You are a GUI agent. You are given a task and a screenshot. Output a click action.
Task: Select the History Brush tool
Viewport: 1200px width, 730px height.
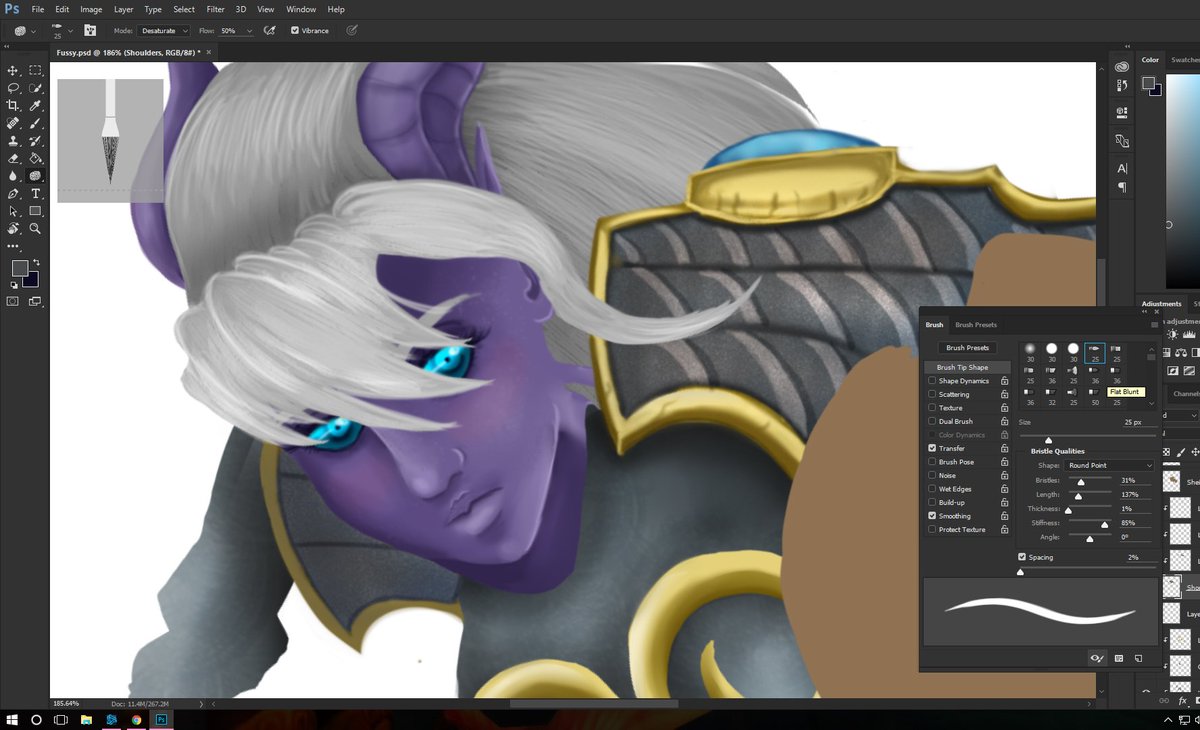35,141
